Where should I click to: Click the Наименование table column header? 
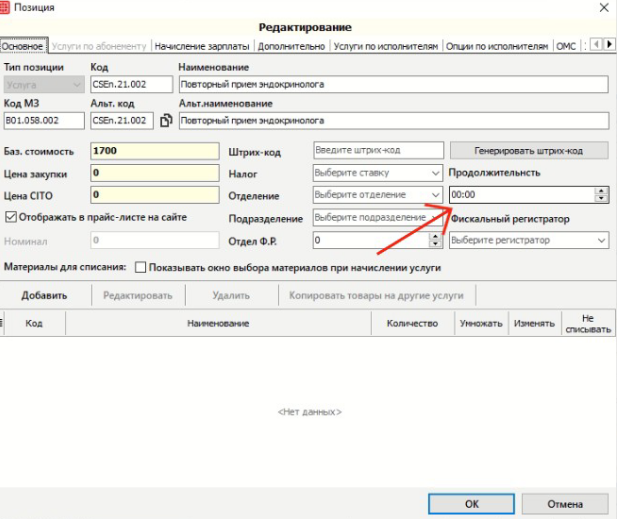(218, 323)
